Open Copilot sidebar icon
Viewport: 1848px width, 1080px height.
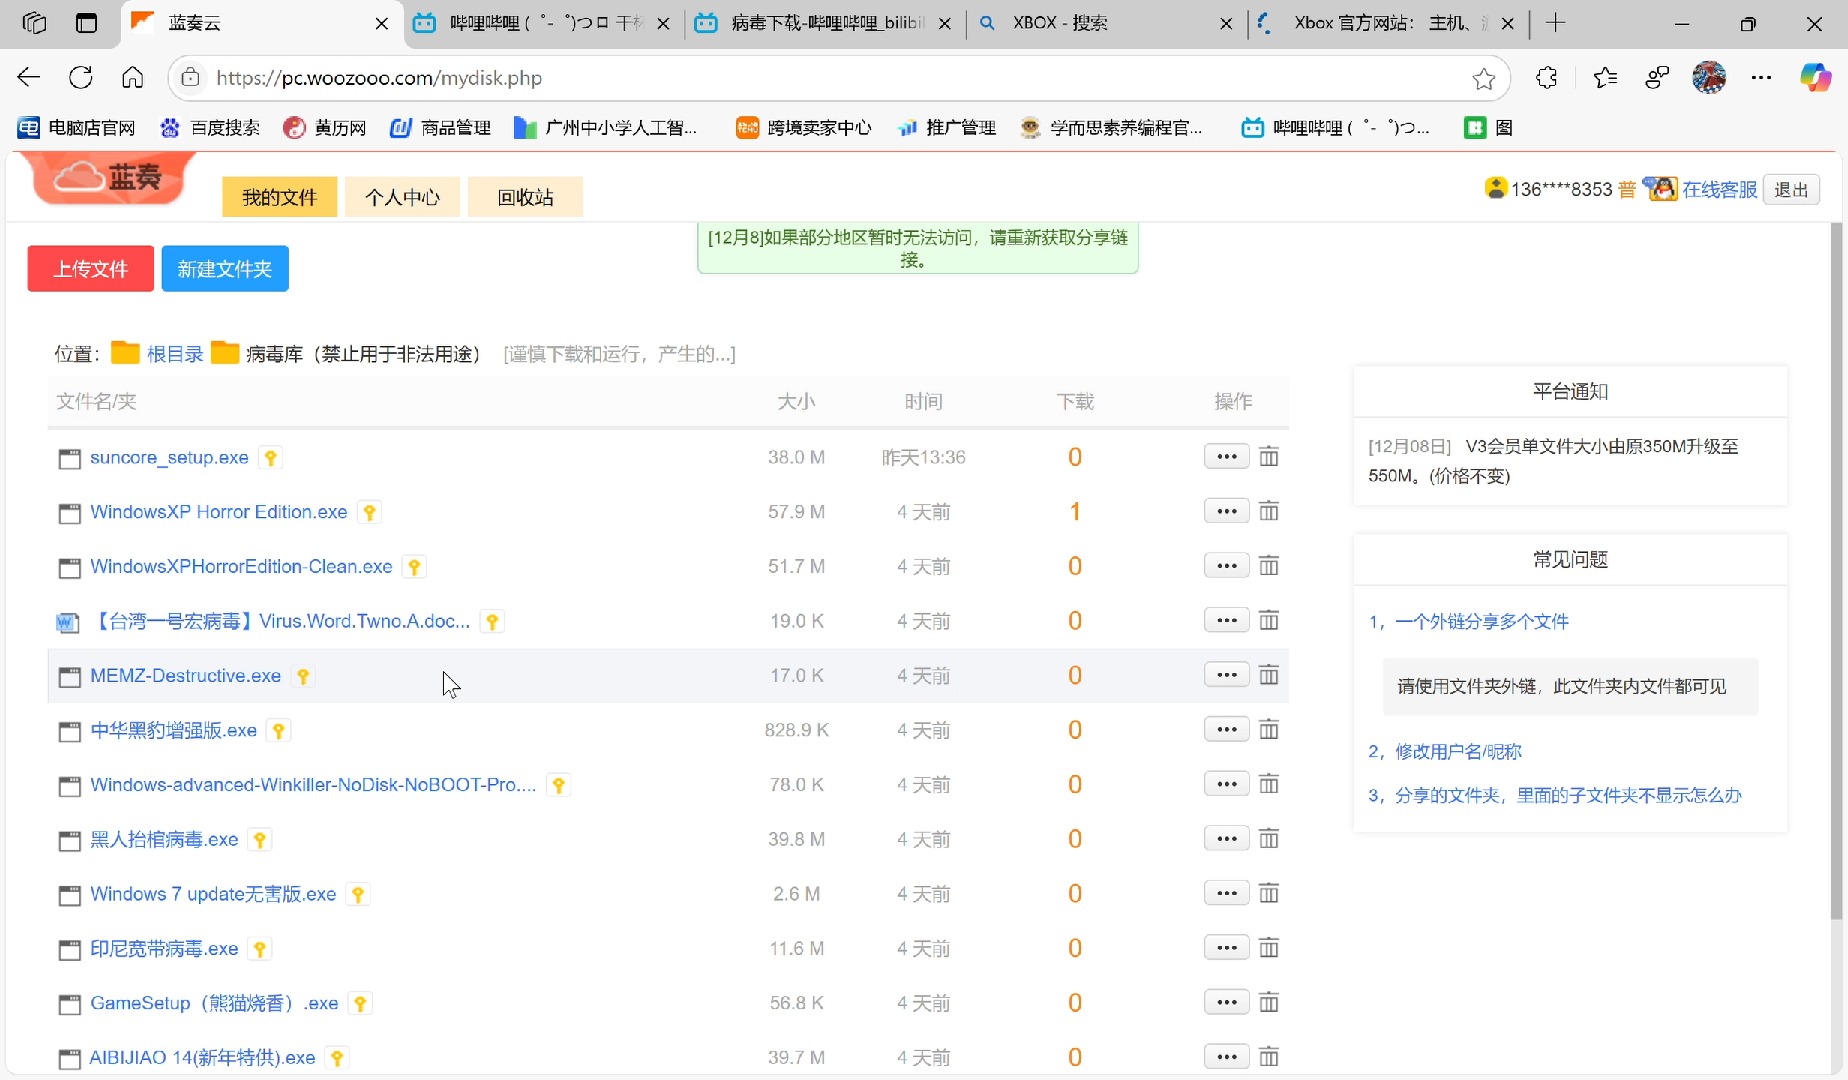[x=1815, y=78]
